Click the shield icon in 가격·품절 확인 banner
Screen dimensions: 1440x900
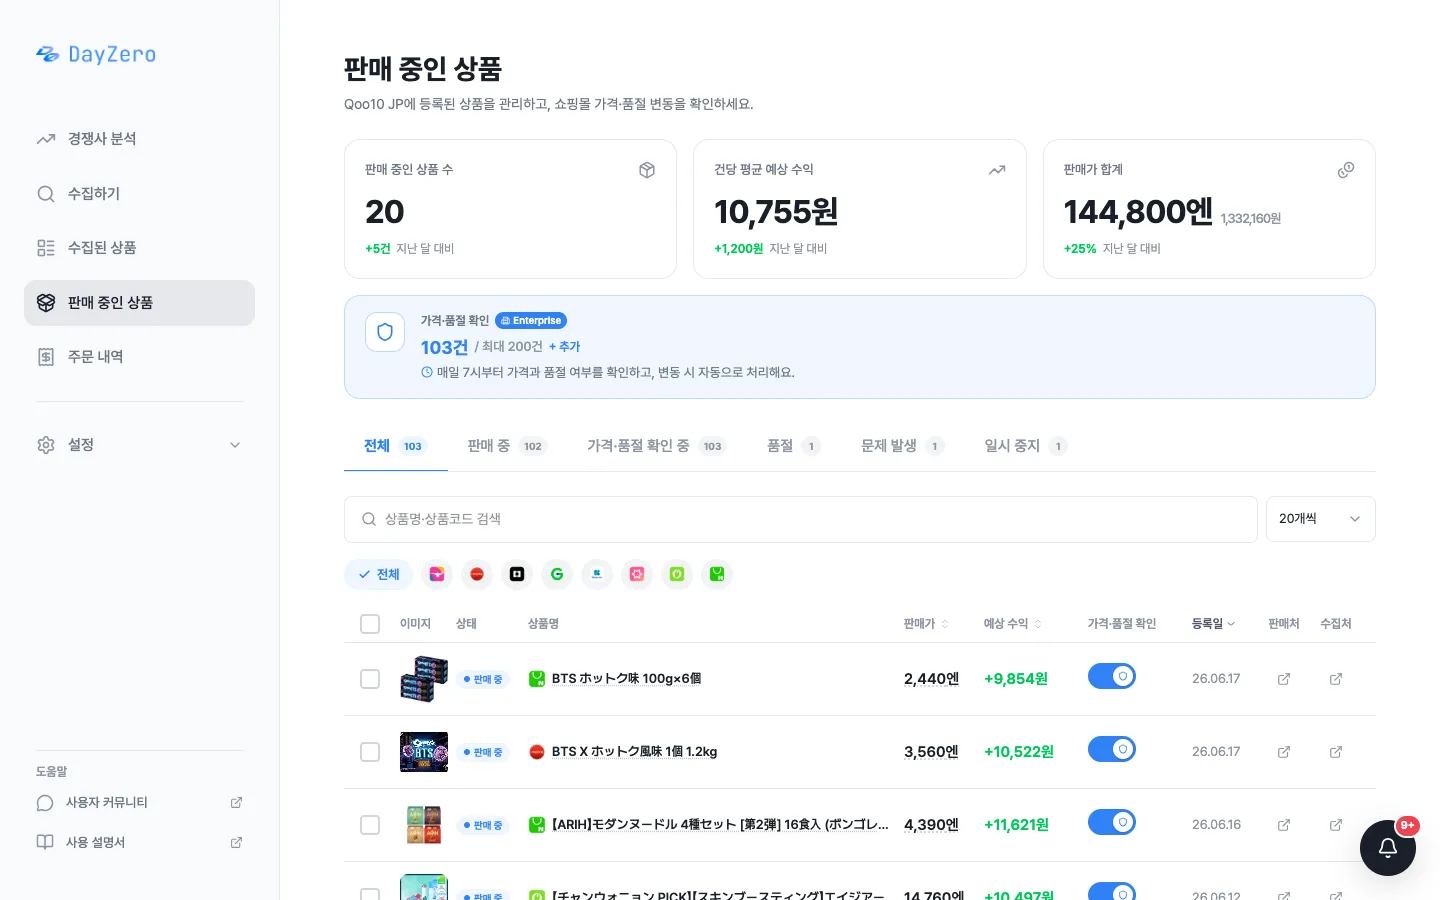pyautogui.click(x=385, y=332)
